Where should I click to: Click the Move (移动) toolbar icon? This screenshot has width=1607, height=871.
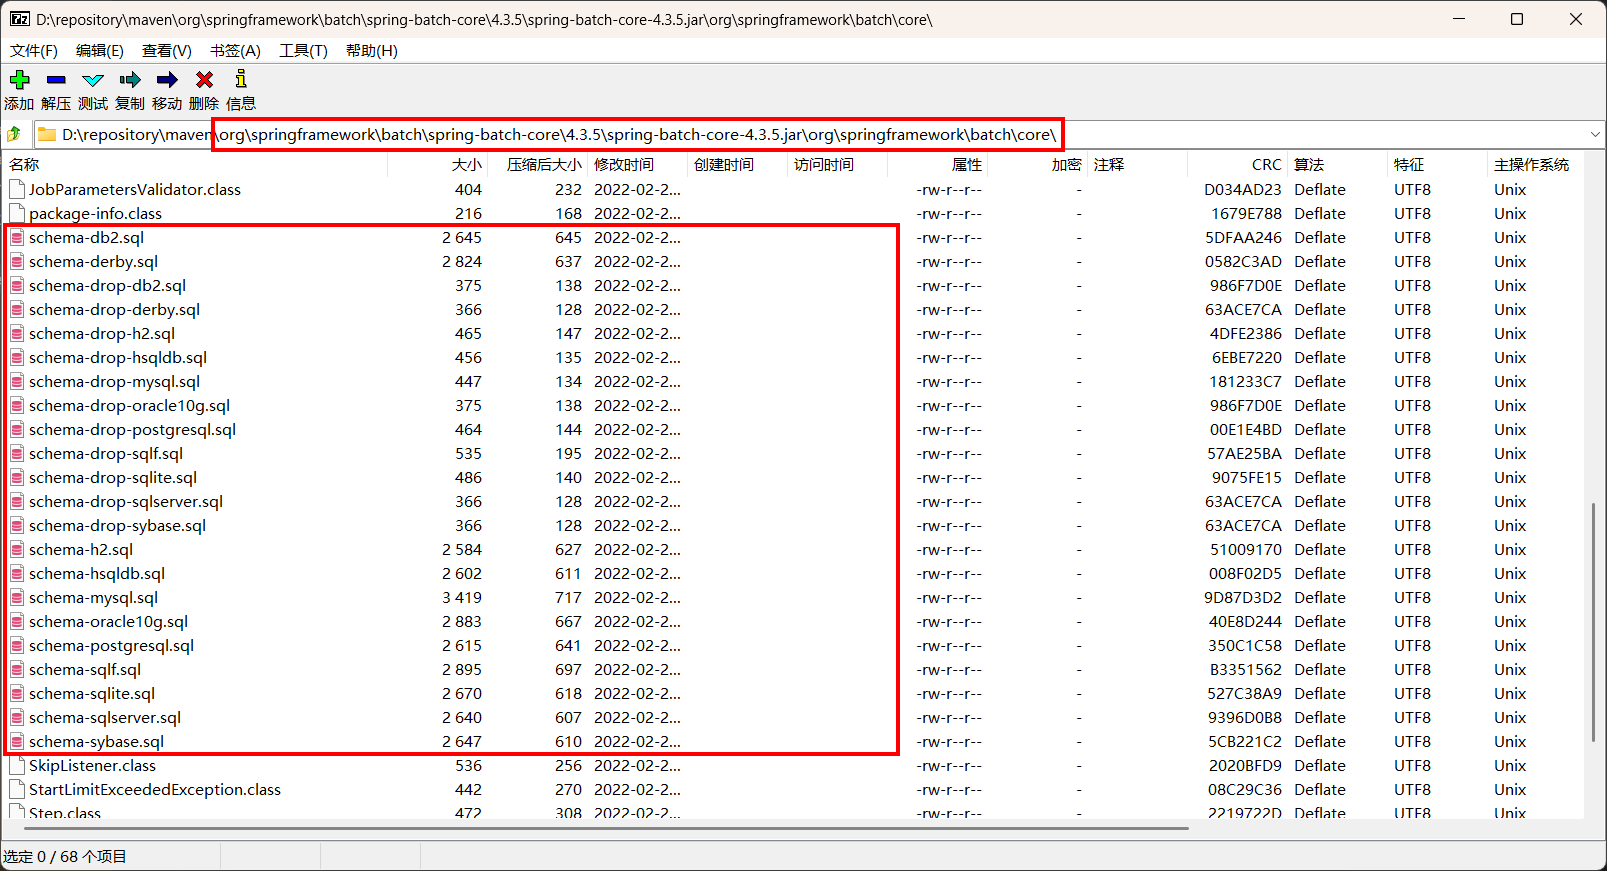[x=167, y=80]
